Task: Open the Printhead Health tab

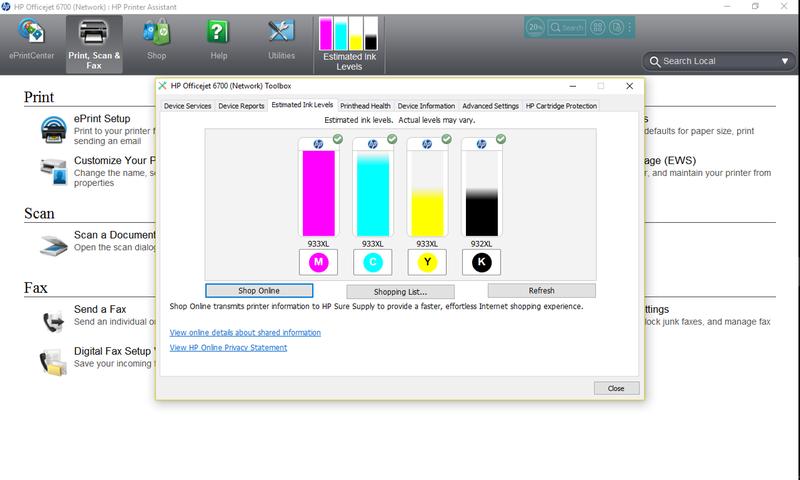Action: point(365,106)
